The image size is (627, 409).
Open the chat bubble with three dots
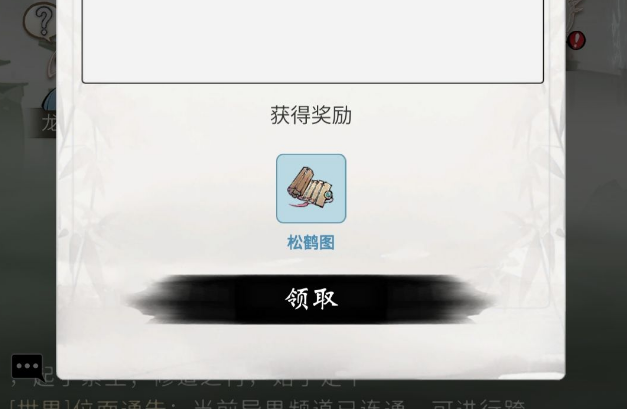click(x=27, y=367)
